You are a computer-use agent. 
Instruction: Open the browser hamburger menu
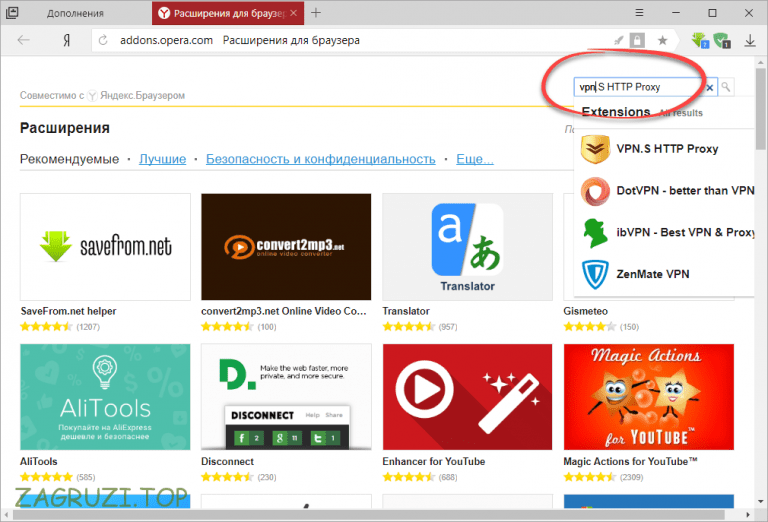click(x=639, y=13)
